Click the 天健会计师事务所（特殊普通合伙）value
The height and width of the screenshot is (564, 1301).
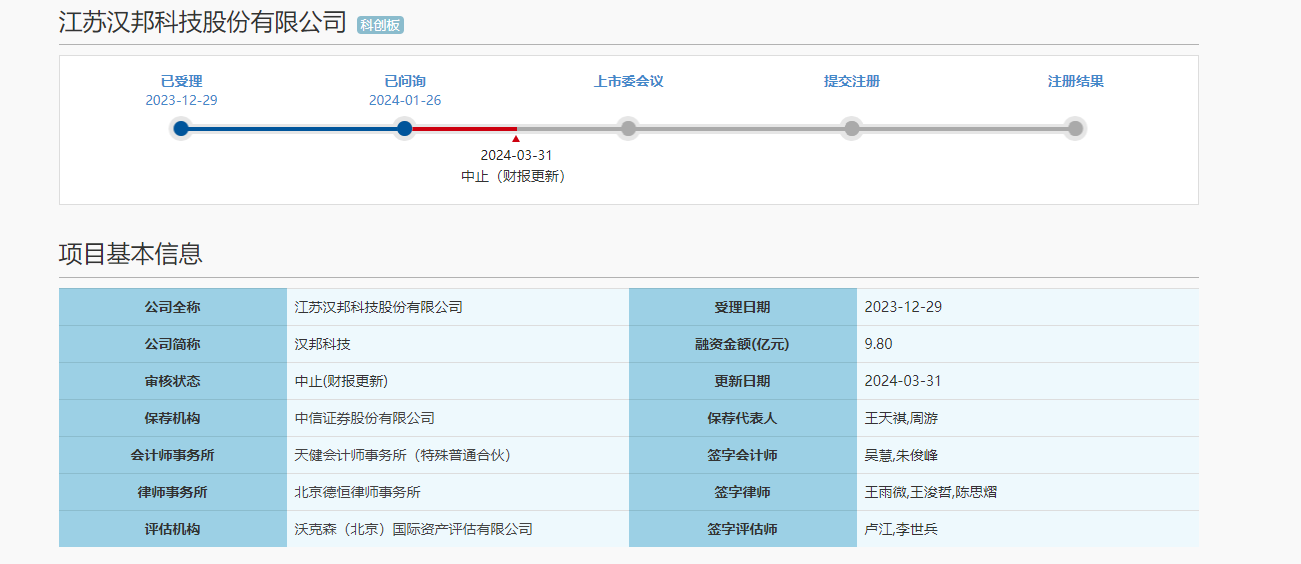(x=403, y=455)
